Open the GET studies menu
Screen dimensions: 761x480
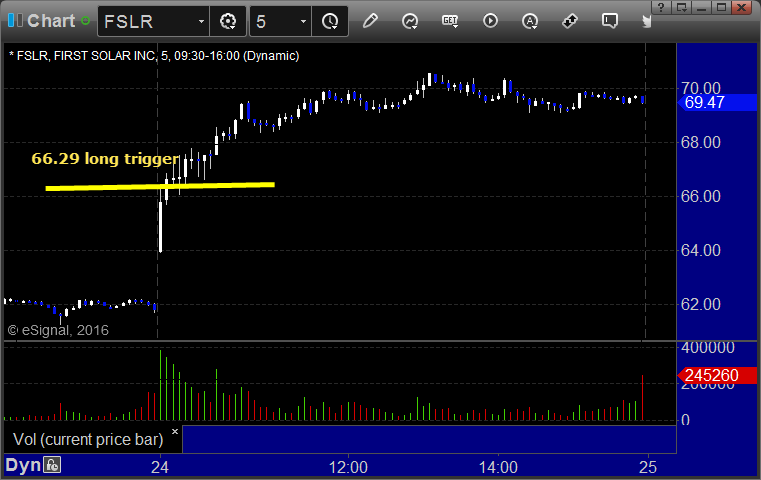[x=450, y=21]
